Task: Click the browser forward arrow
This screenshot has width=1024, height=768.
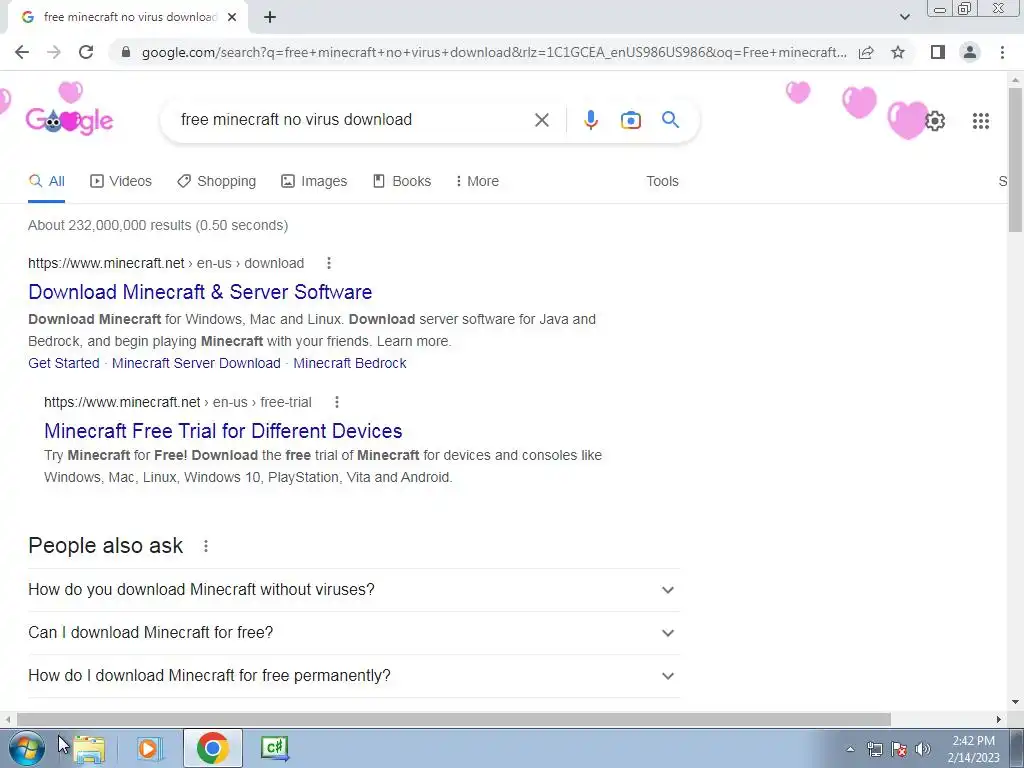Action: coord(54,52)
